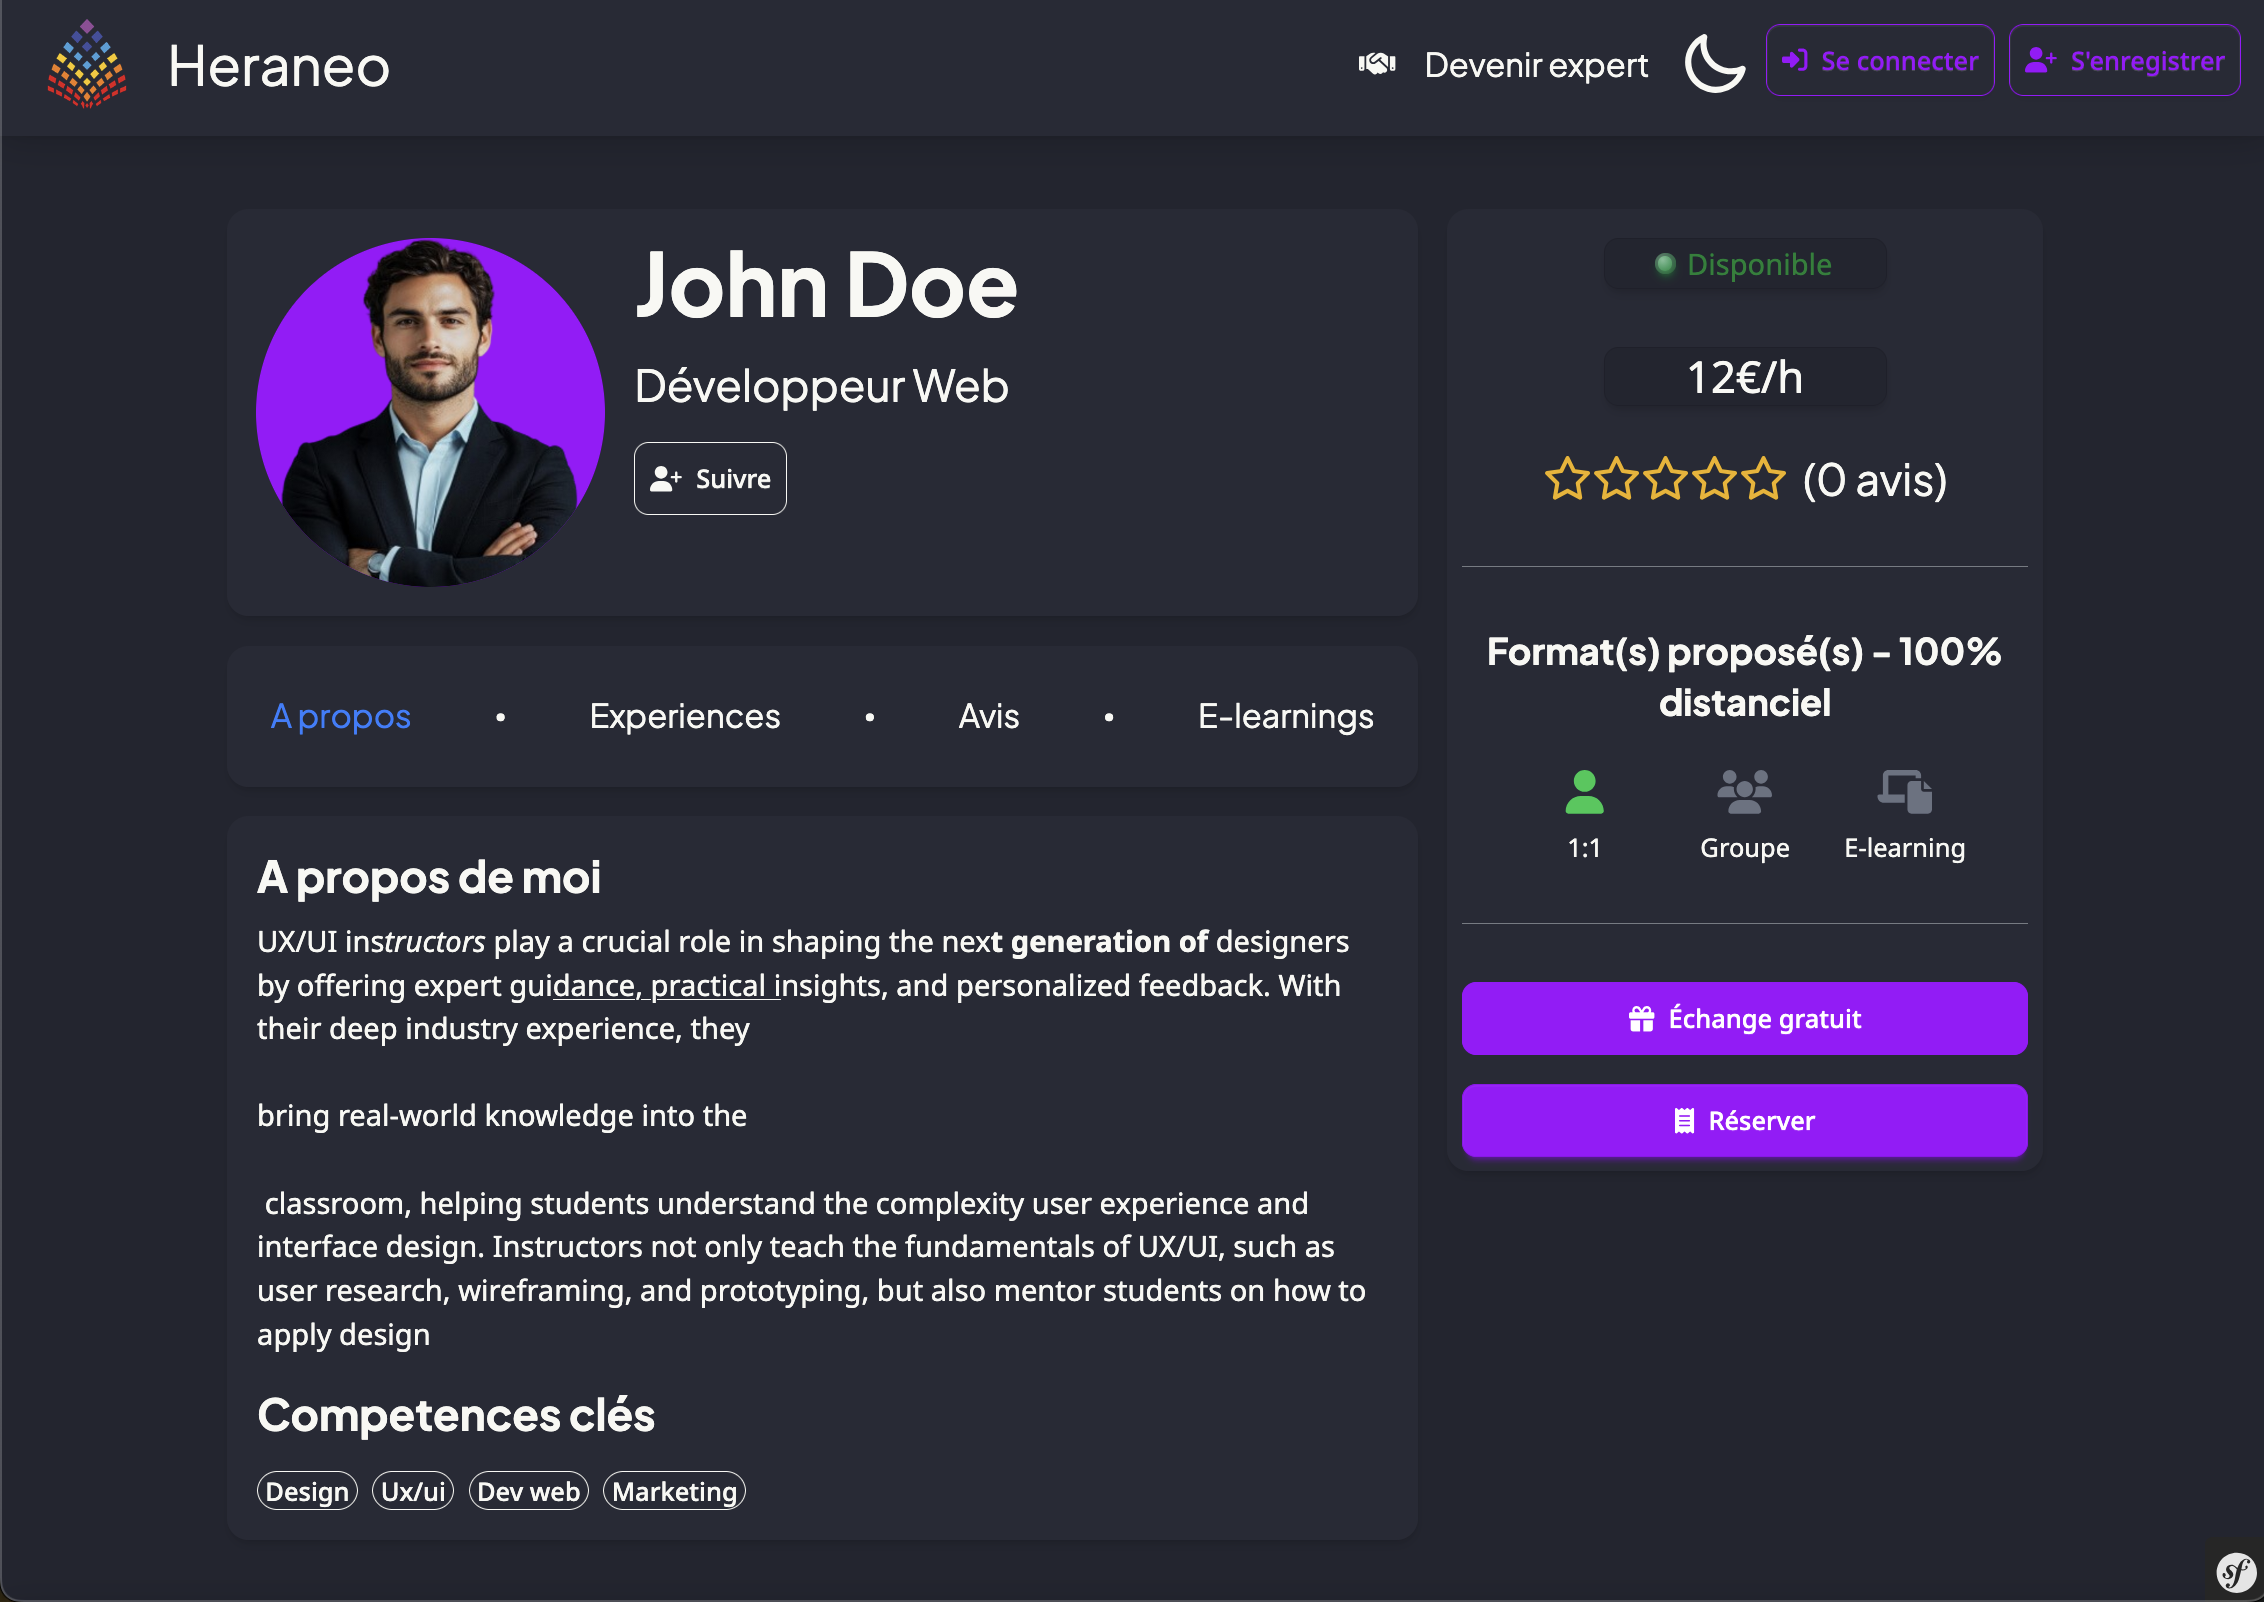Open the Devenir expert link
The image size is (2264, 1602).
[x=1535, y=65]
